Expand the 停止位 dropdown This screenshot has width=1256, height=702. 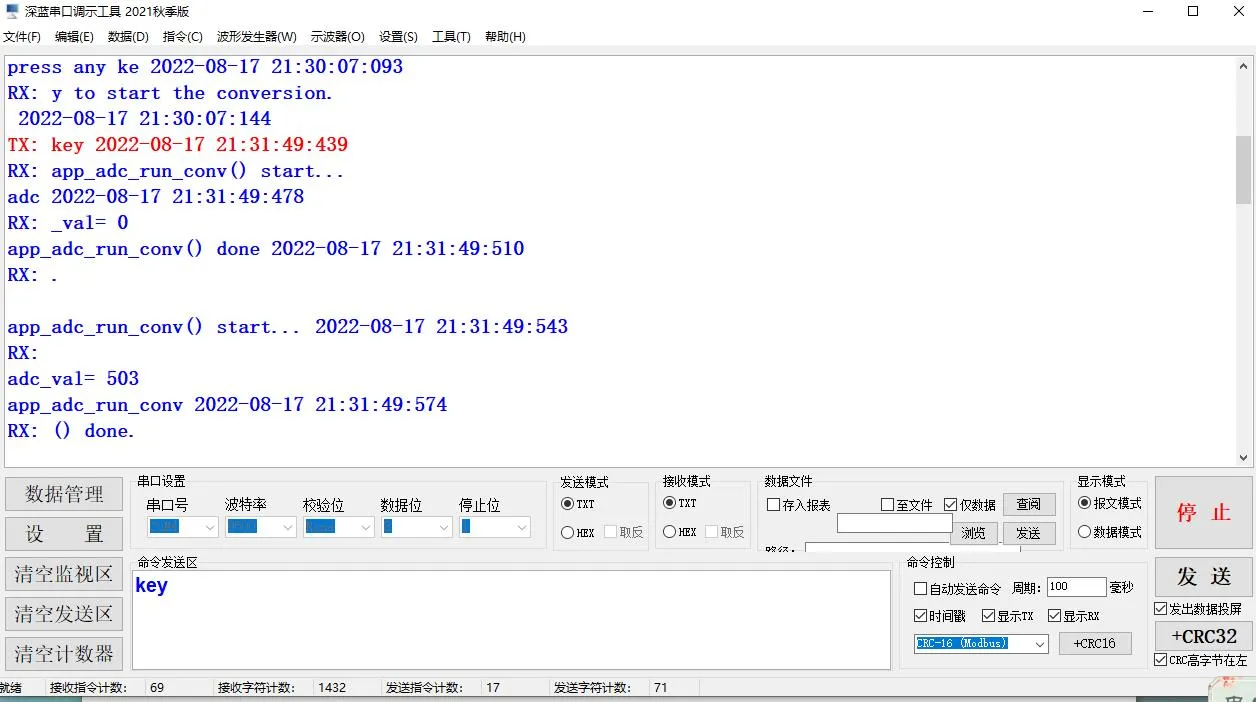click(522, 527)
